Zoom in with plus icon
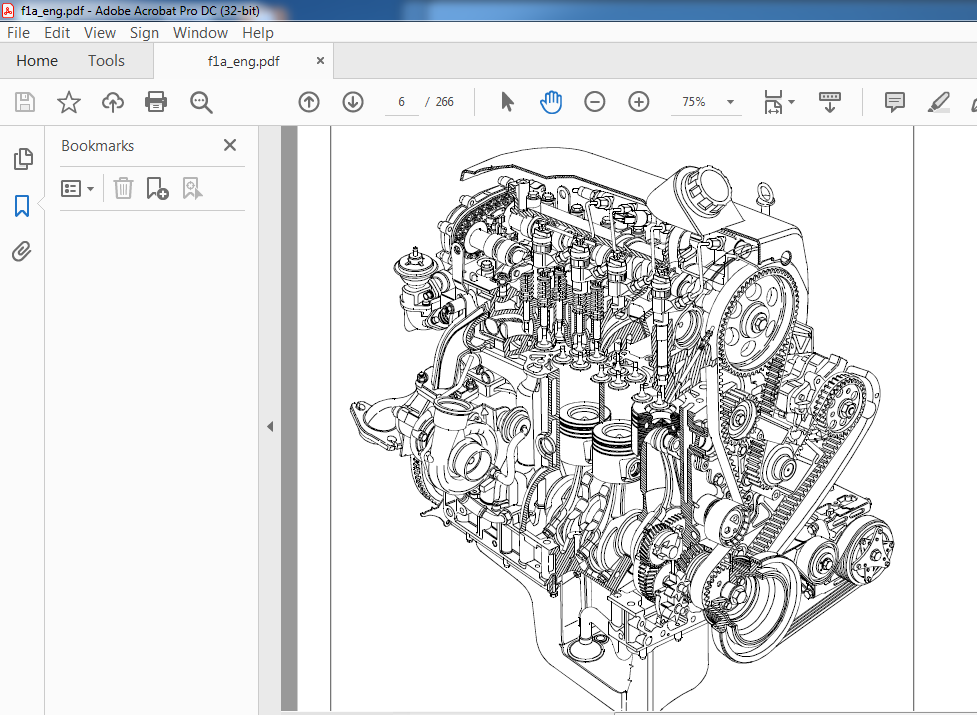The image size is (977, 715). click(x=639, y=102)
